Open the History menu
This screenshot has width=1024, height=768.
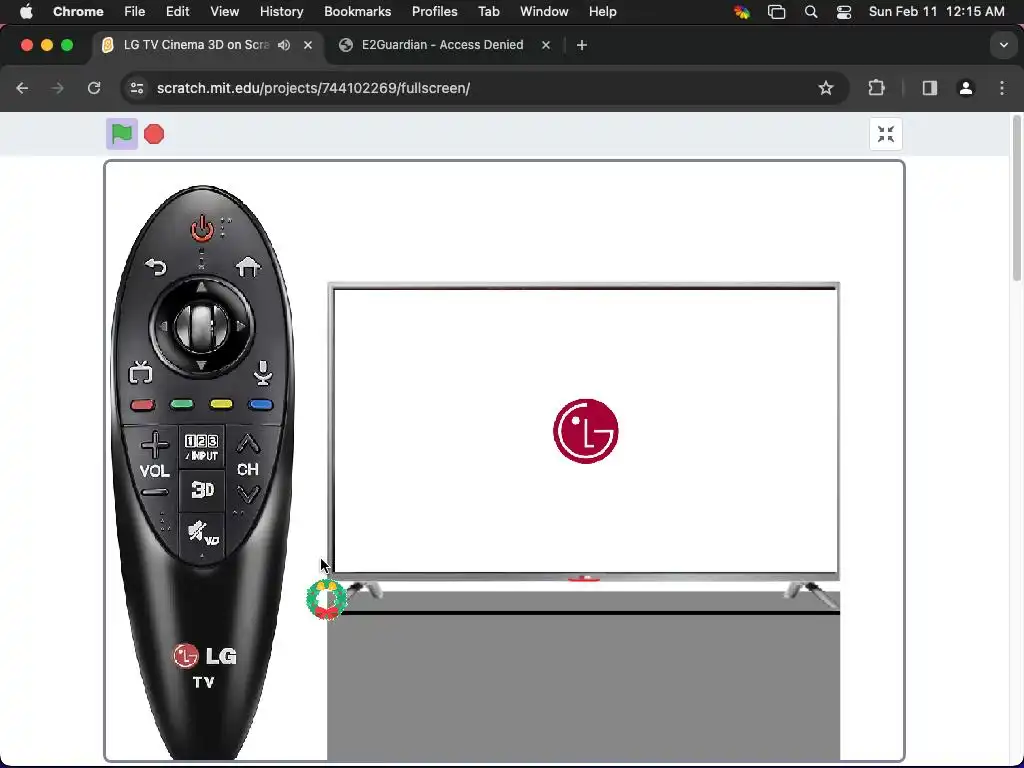(x=281, y=12)
